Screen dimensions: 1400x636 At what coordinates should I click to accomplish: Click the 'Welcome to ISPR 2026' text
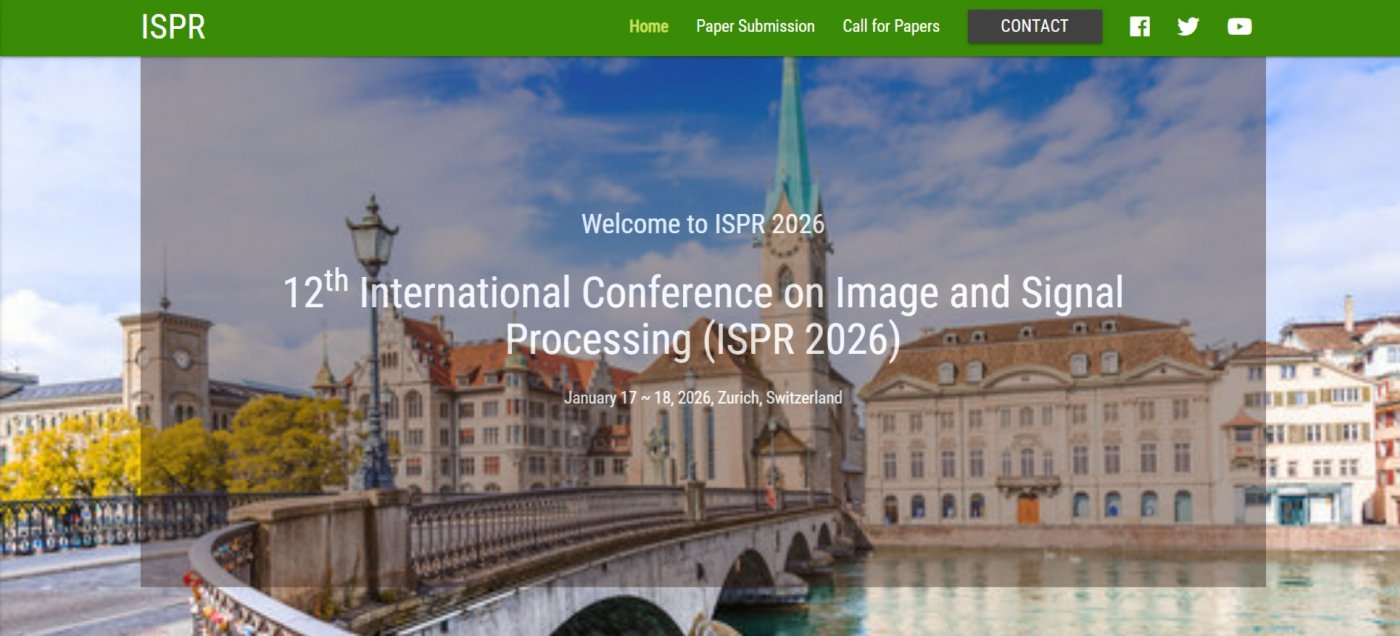703,223
